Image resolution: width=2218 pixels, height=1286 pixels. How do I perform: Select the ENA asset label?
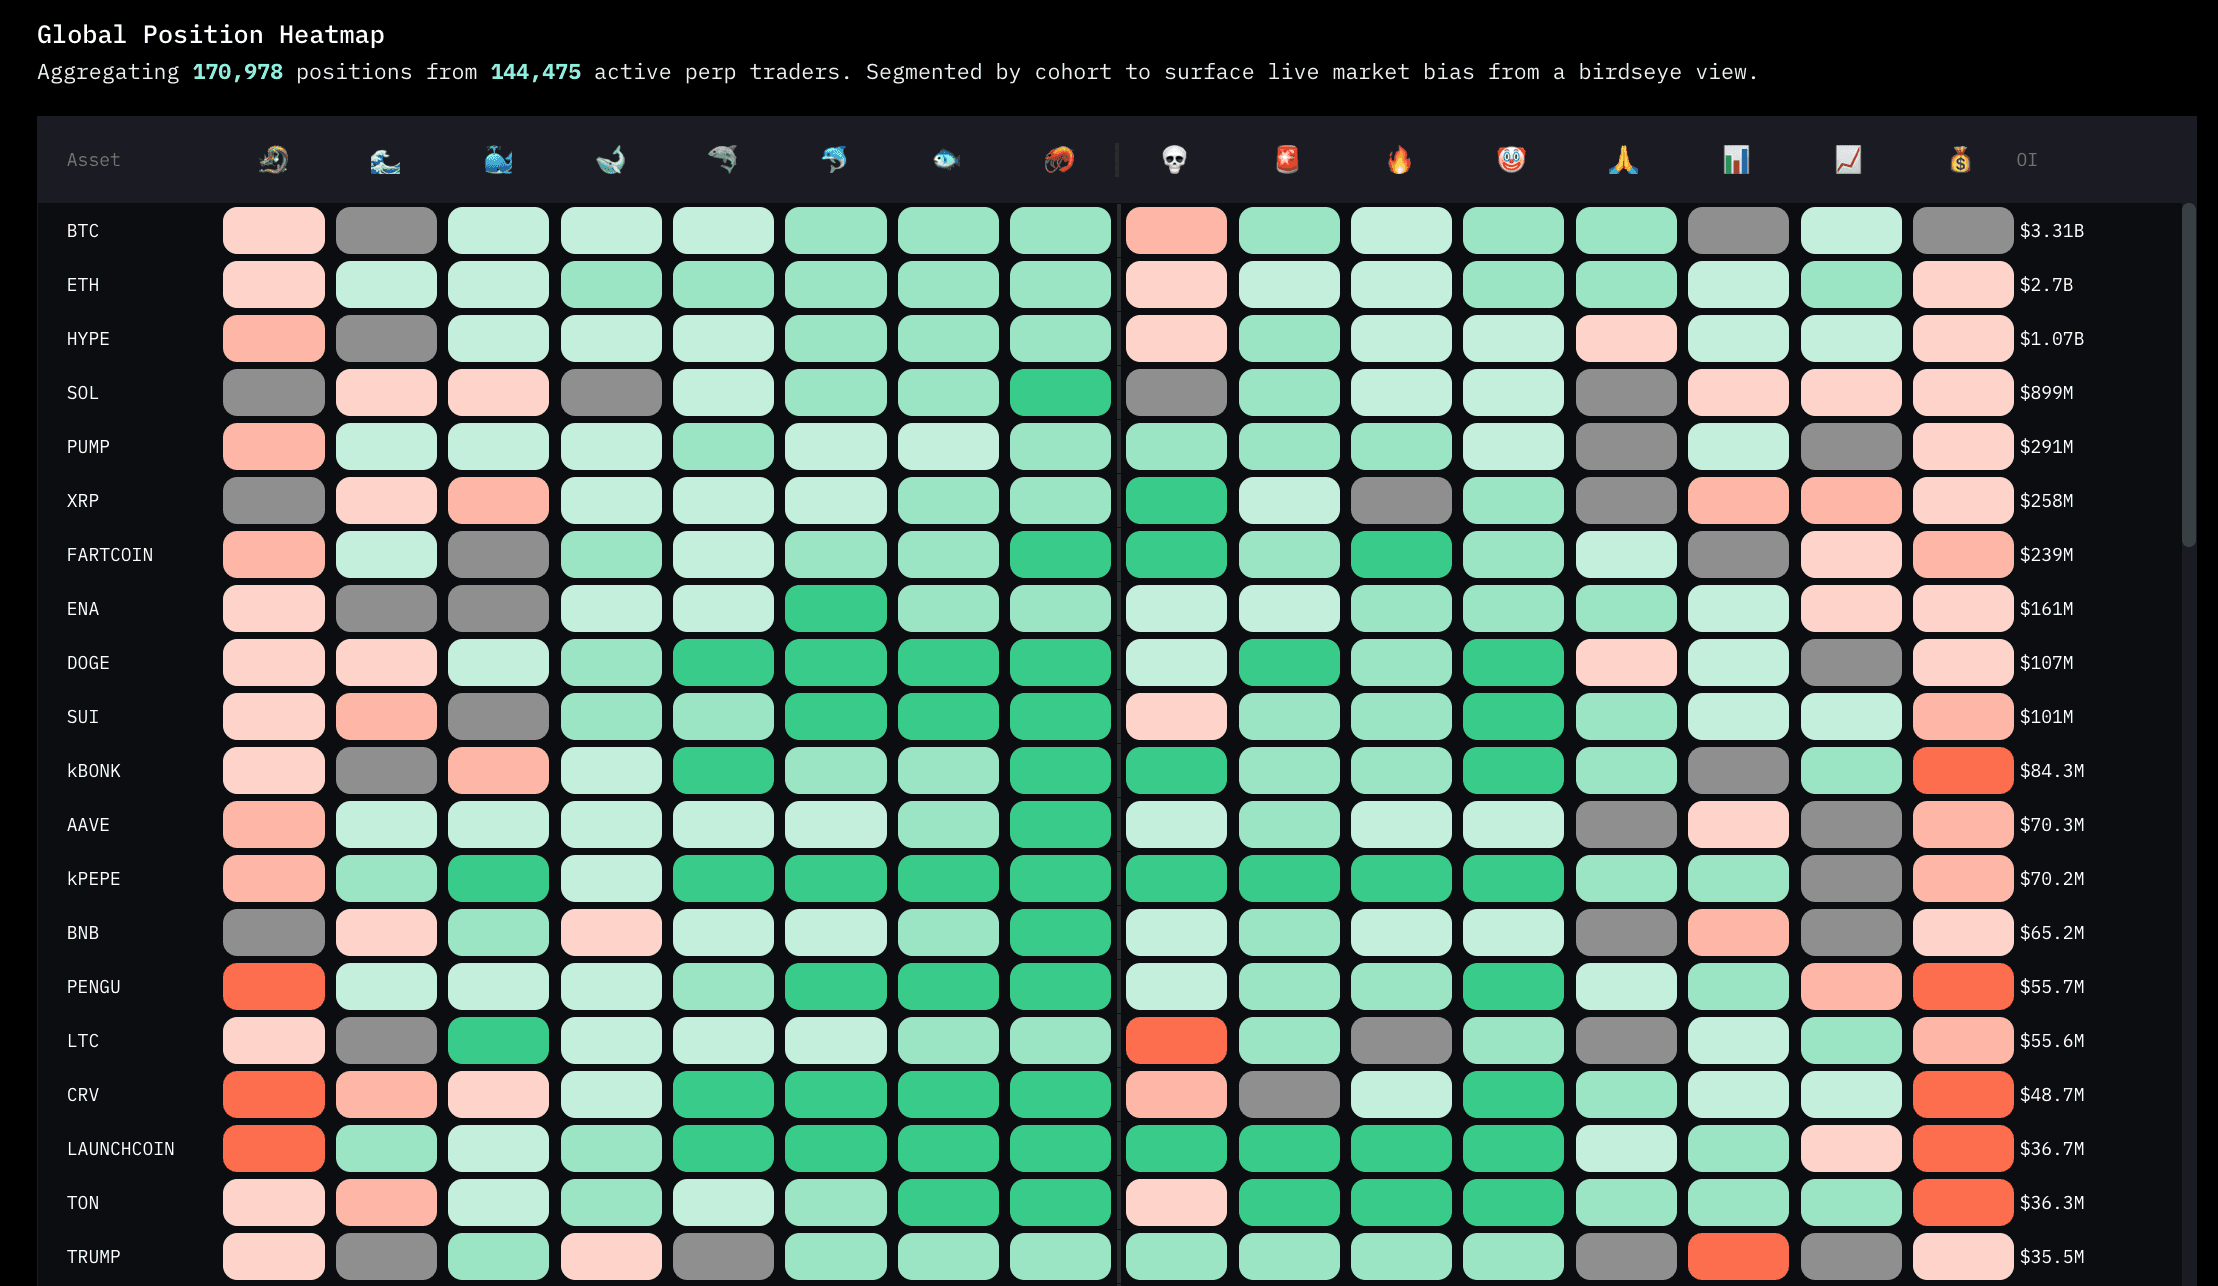(83, 609)
